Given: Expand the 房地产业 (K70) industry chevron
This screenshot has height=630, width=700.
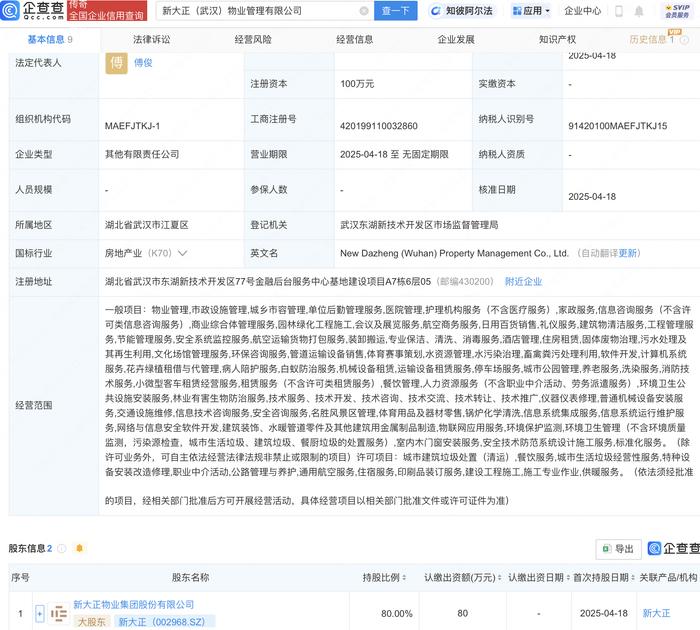Looking at the screenshot, I should pyautogui.click(x=182, y=253).
